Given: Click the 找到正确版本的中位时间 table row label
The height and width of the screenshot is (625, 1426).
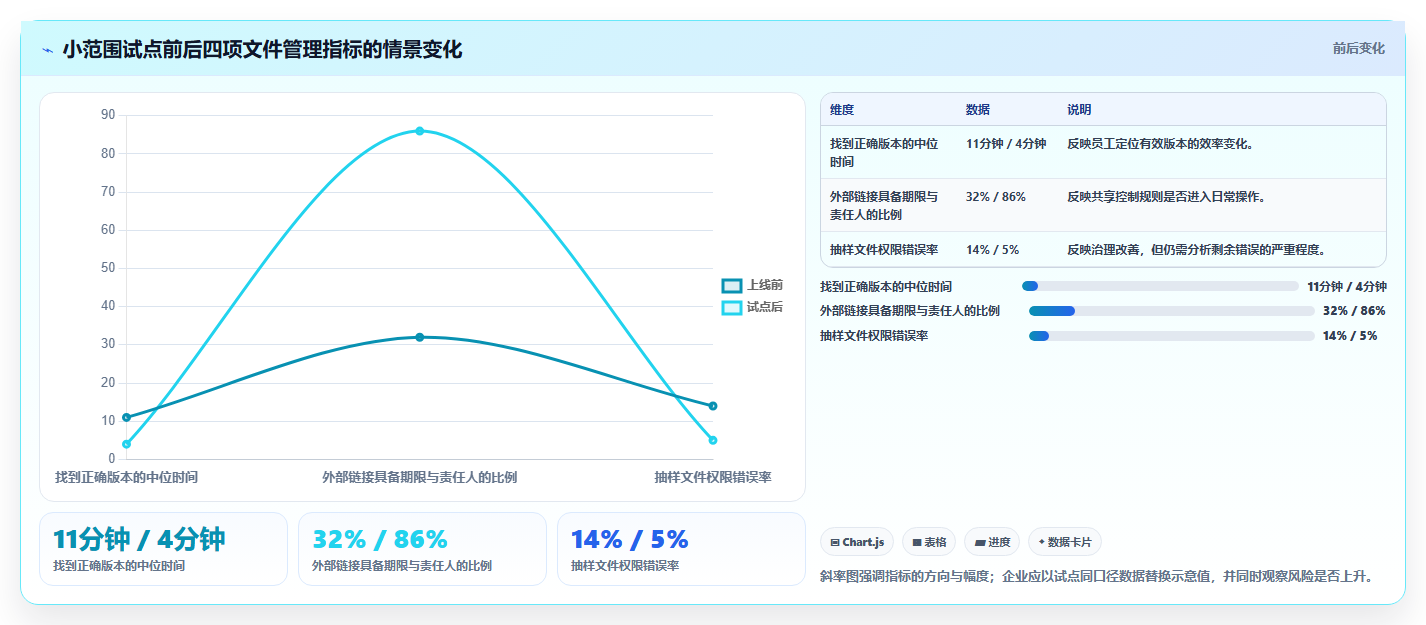Looking at the screenshot, I should [x=885, y=153].
